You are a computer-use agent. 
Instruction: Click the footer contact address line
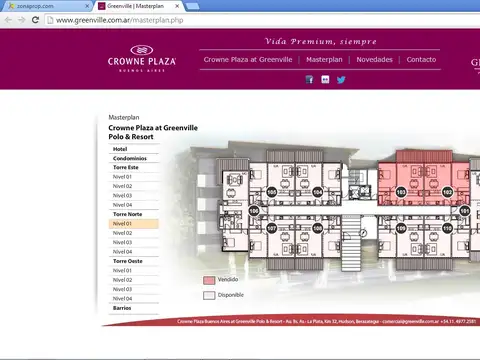point(327,321)
